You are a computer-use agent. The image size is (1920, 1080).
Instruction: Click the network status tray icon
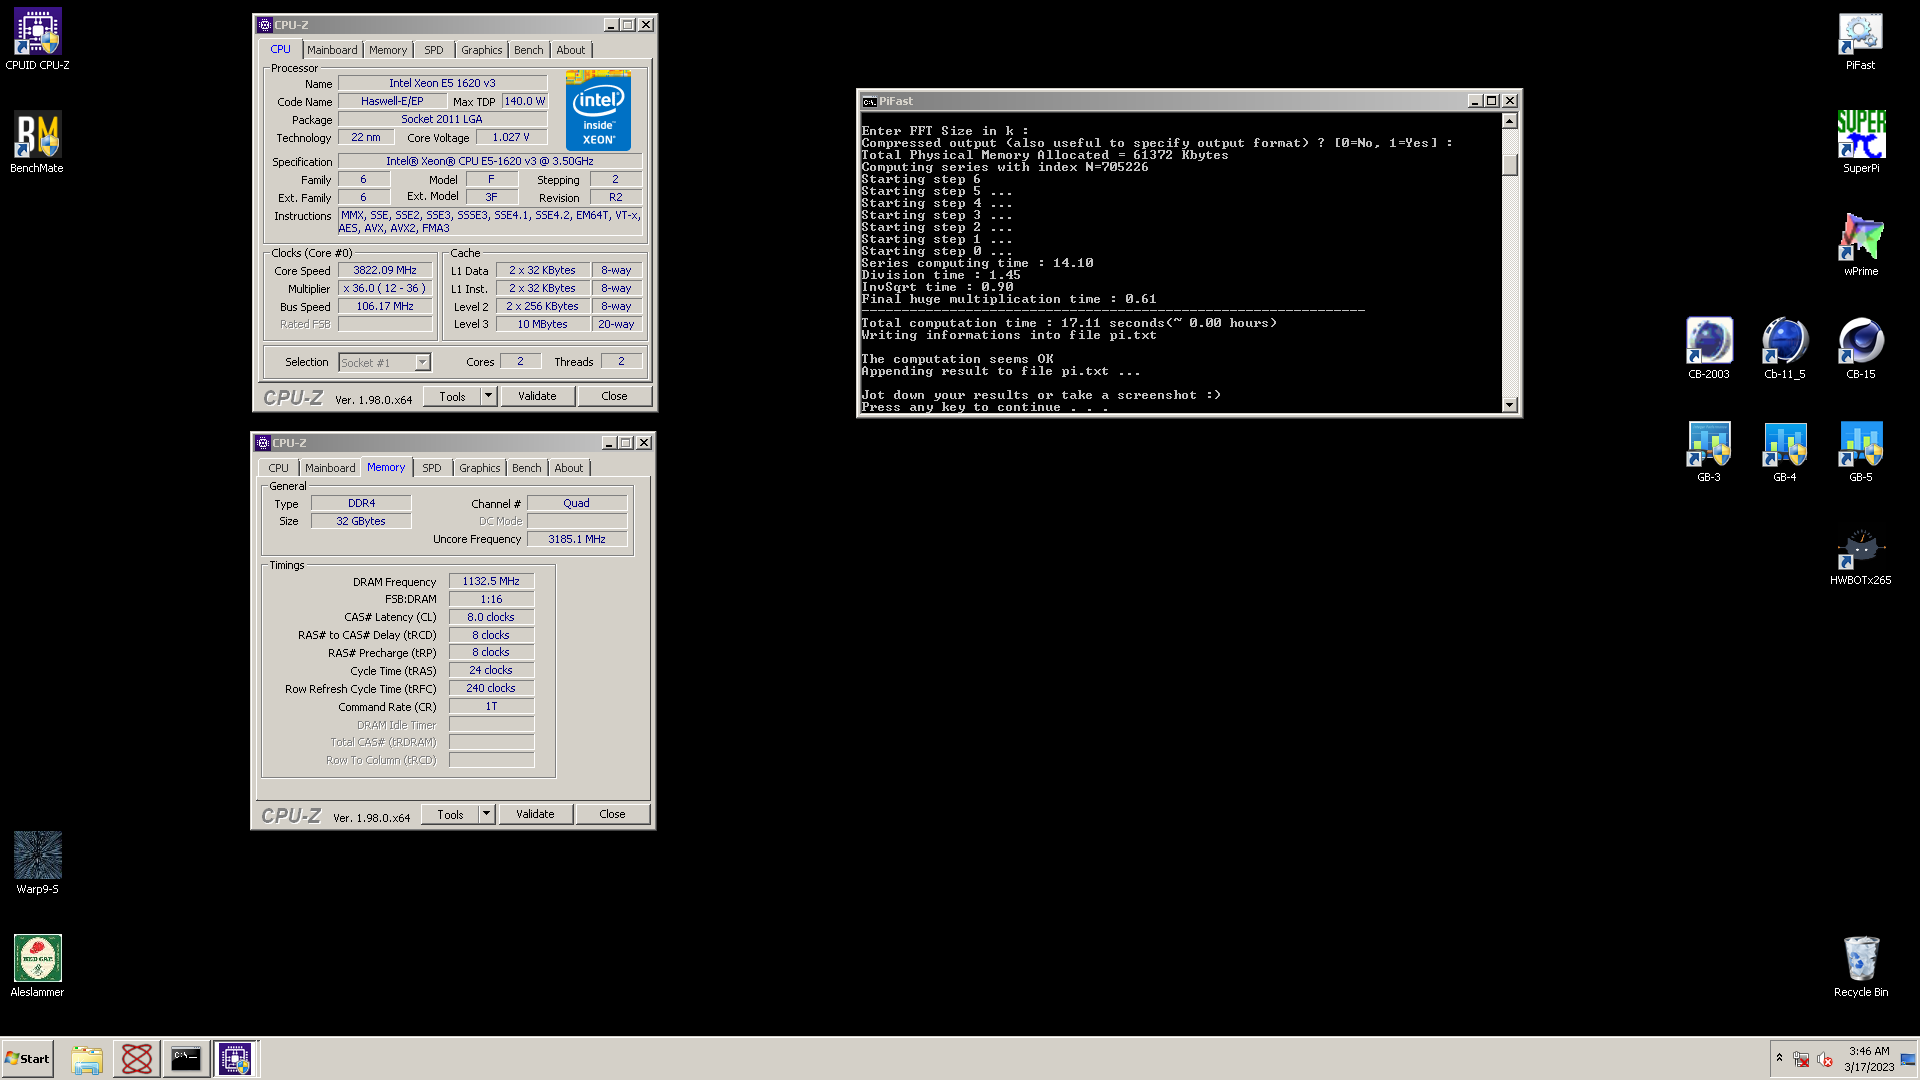[x=1801, y=1059]
